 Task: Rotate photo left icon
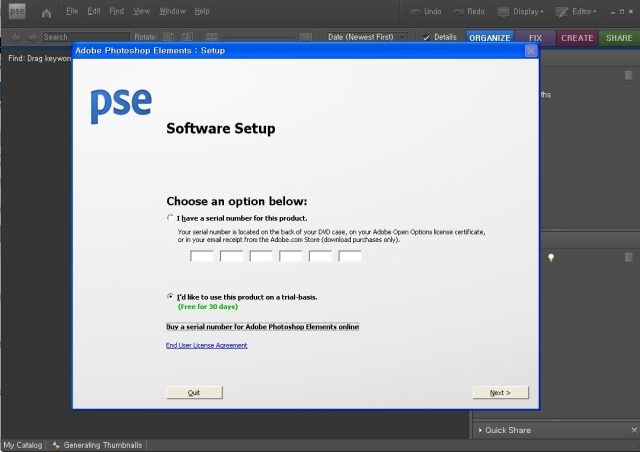point(169,37)
